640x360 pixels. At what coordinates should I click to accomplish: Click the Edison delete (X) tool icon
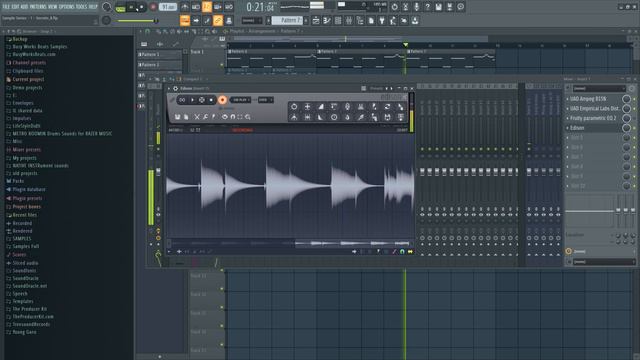point(197,117)
